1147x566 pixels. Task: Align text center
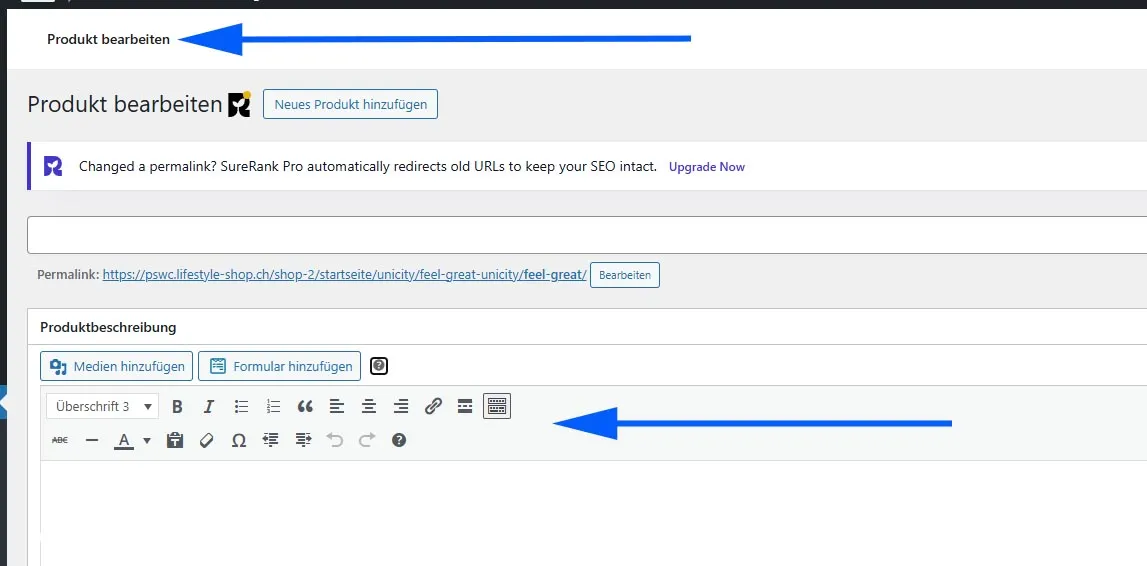(369, 407)
